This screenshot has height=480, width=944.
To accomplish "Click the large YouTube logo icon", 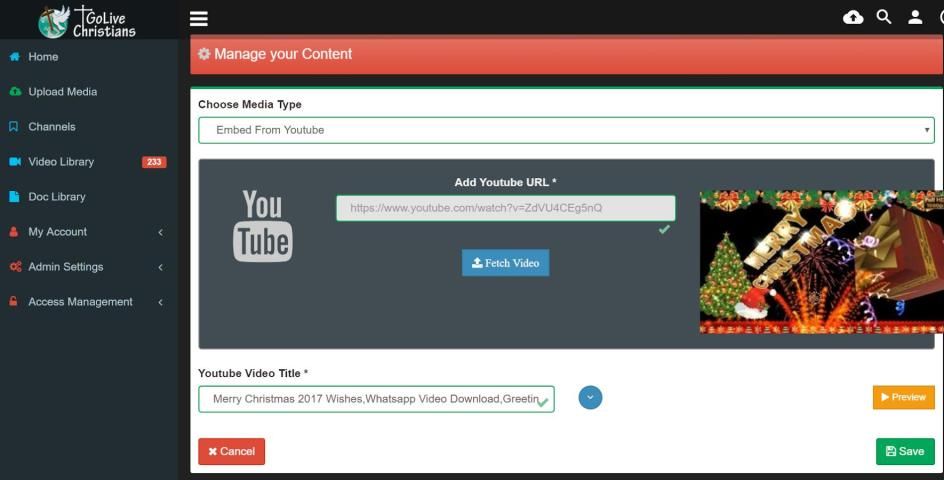I will click(263, 226).
